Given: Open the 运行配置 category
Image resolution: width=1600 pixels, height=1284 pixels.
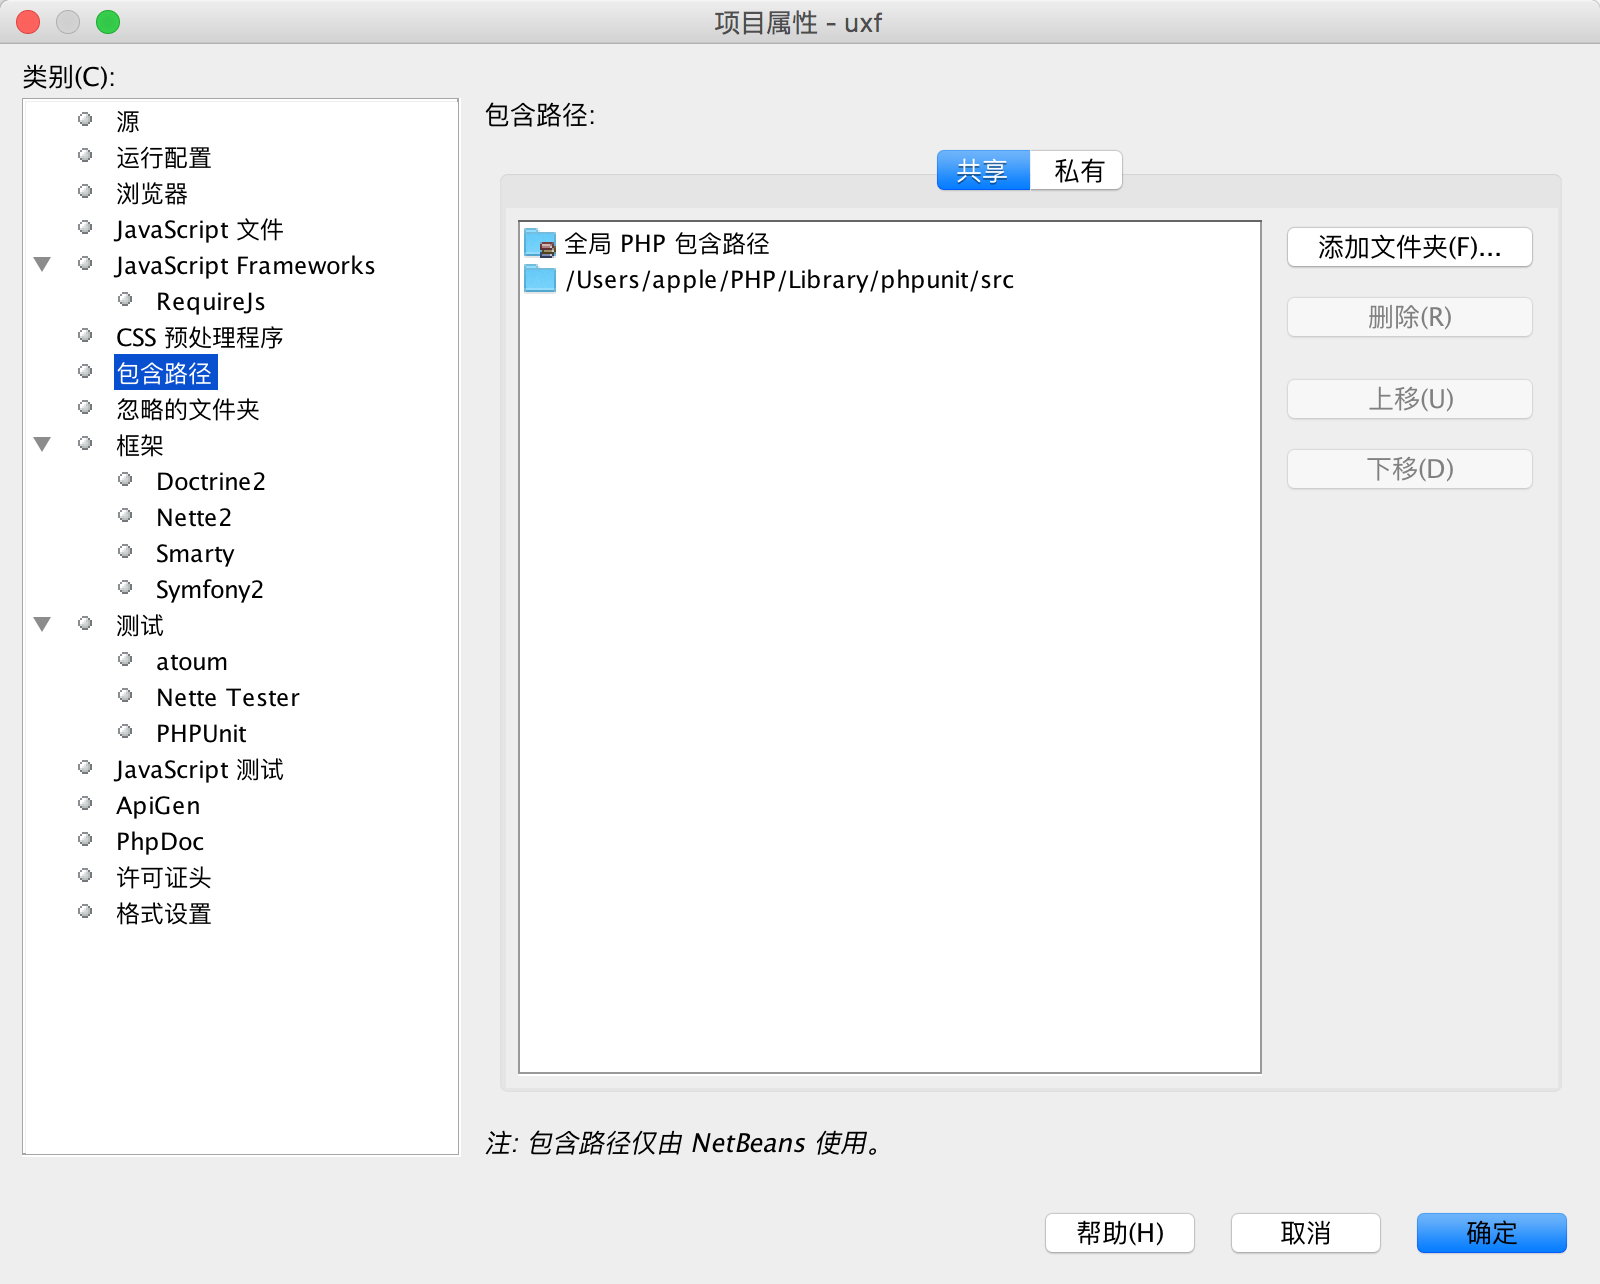Looking at the screenshot, I should 164,157.
